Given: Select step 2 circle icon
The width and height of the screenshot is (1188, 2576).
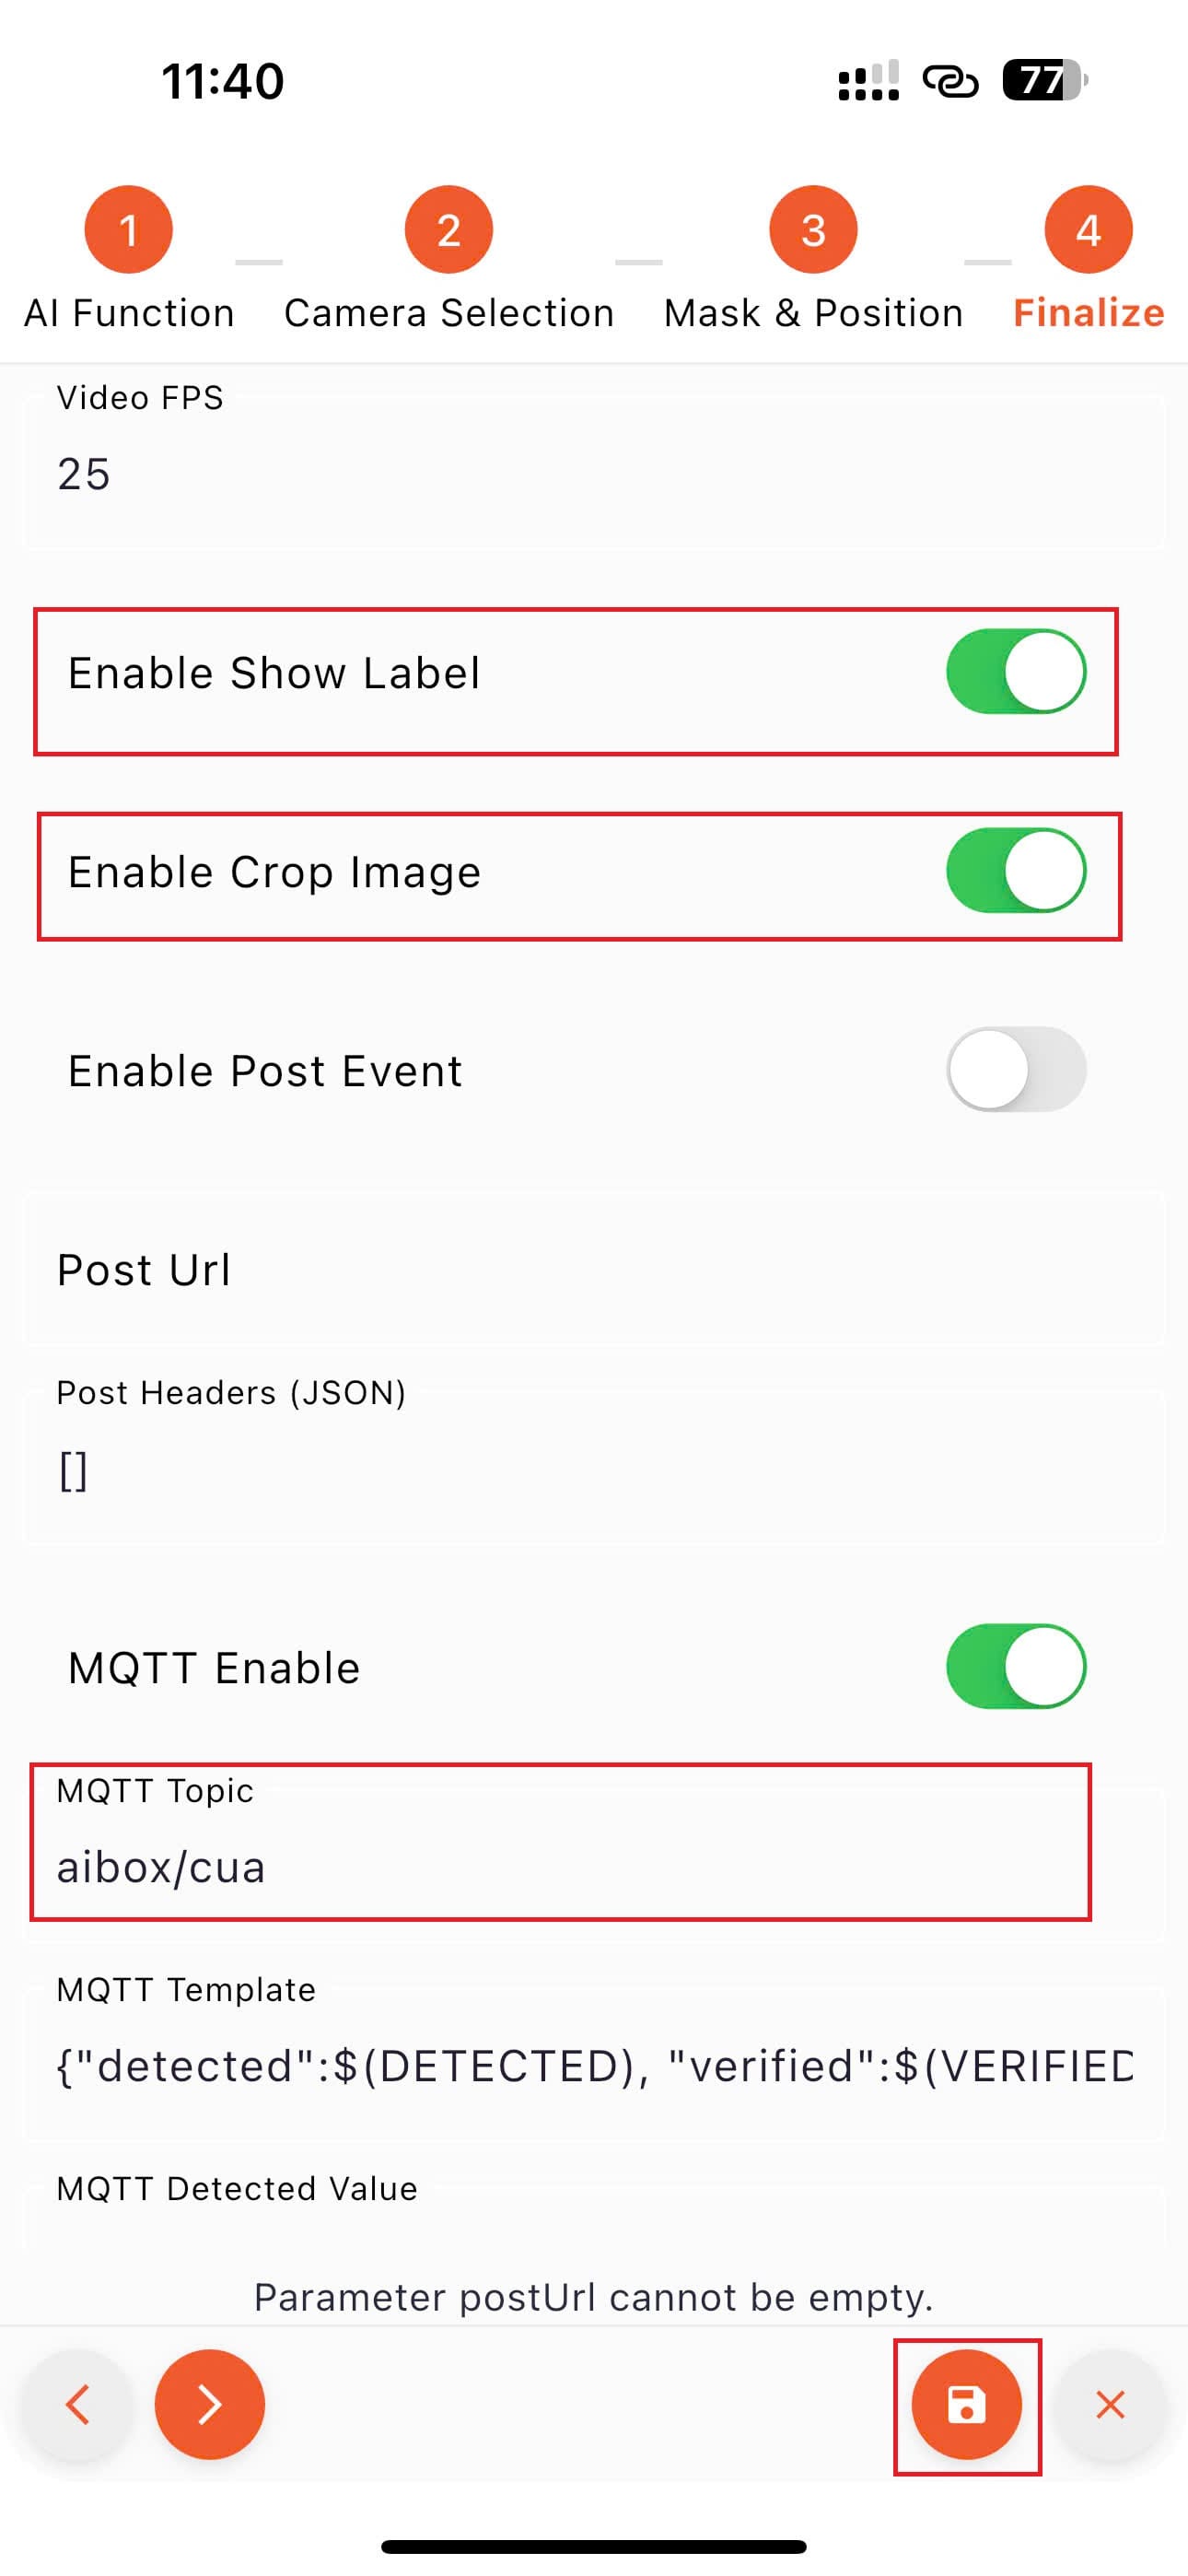Looking at the screenshot, I should (448, 229).
